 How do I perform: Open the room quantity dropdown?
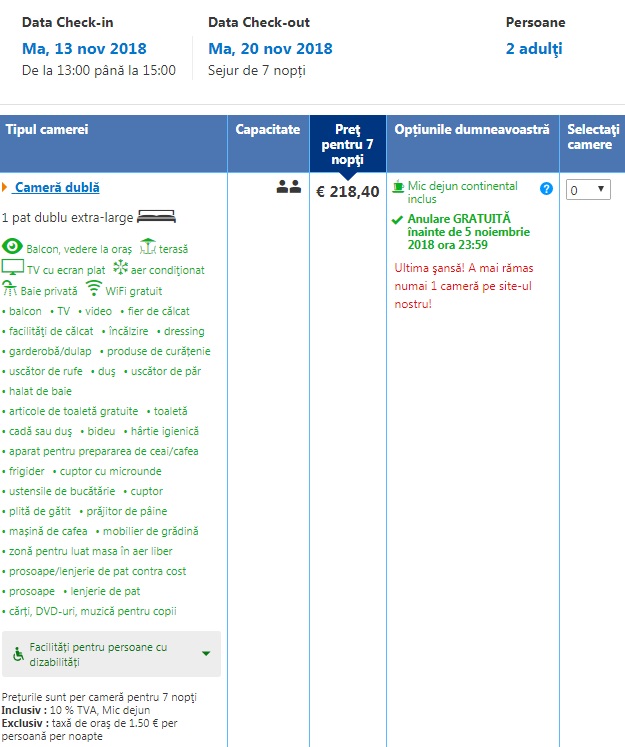[x=587, y=189]
